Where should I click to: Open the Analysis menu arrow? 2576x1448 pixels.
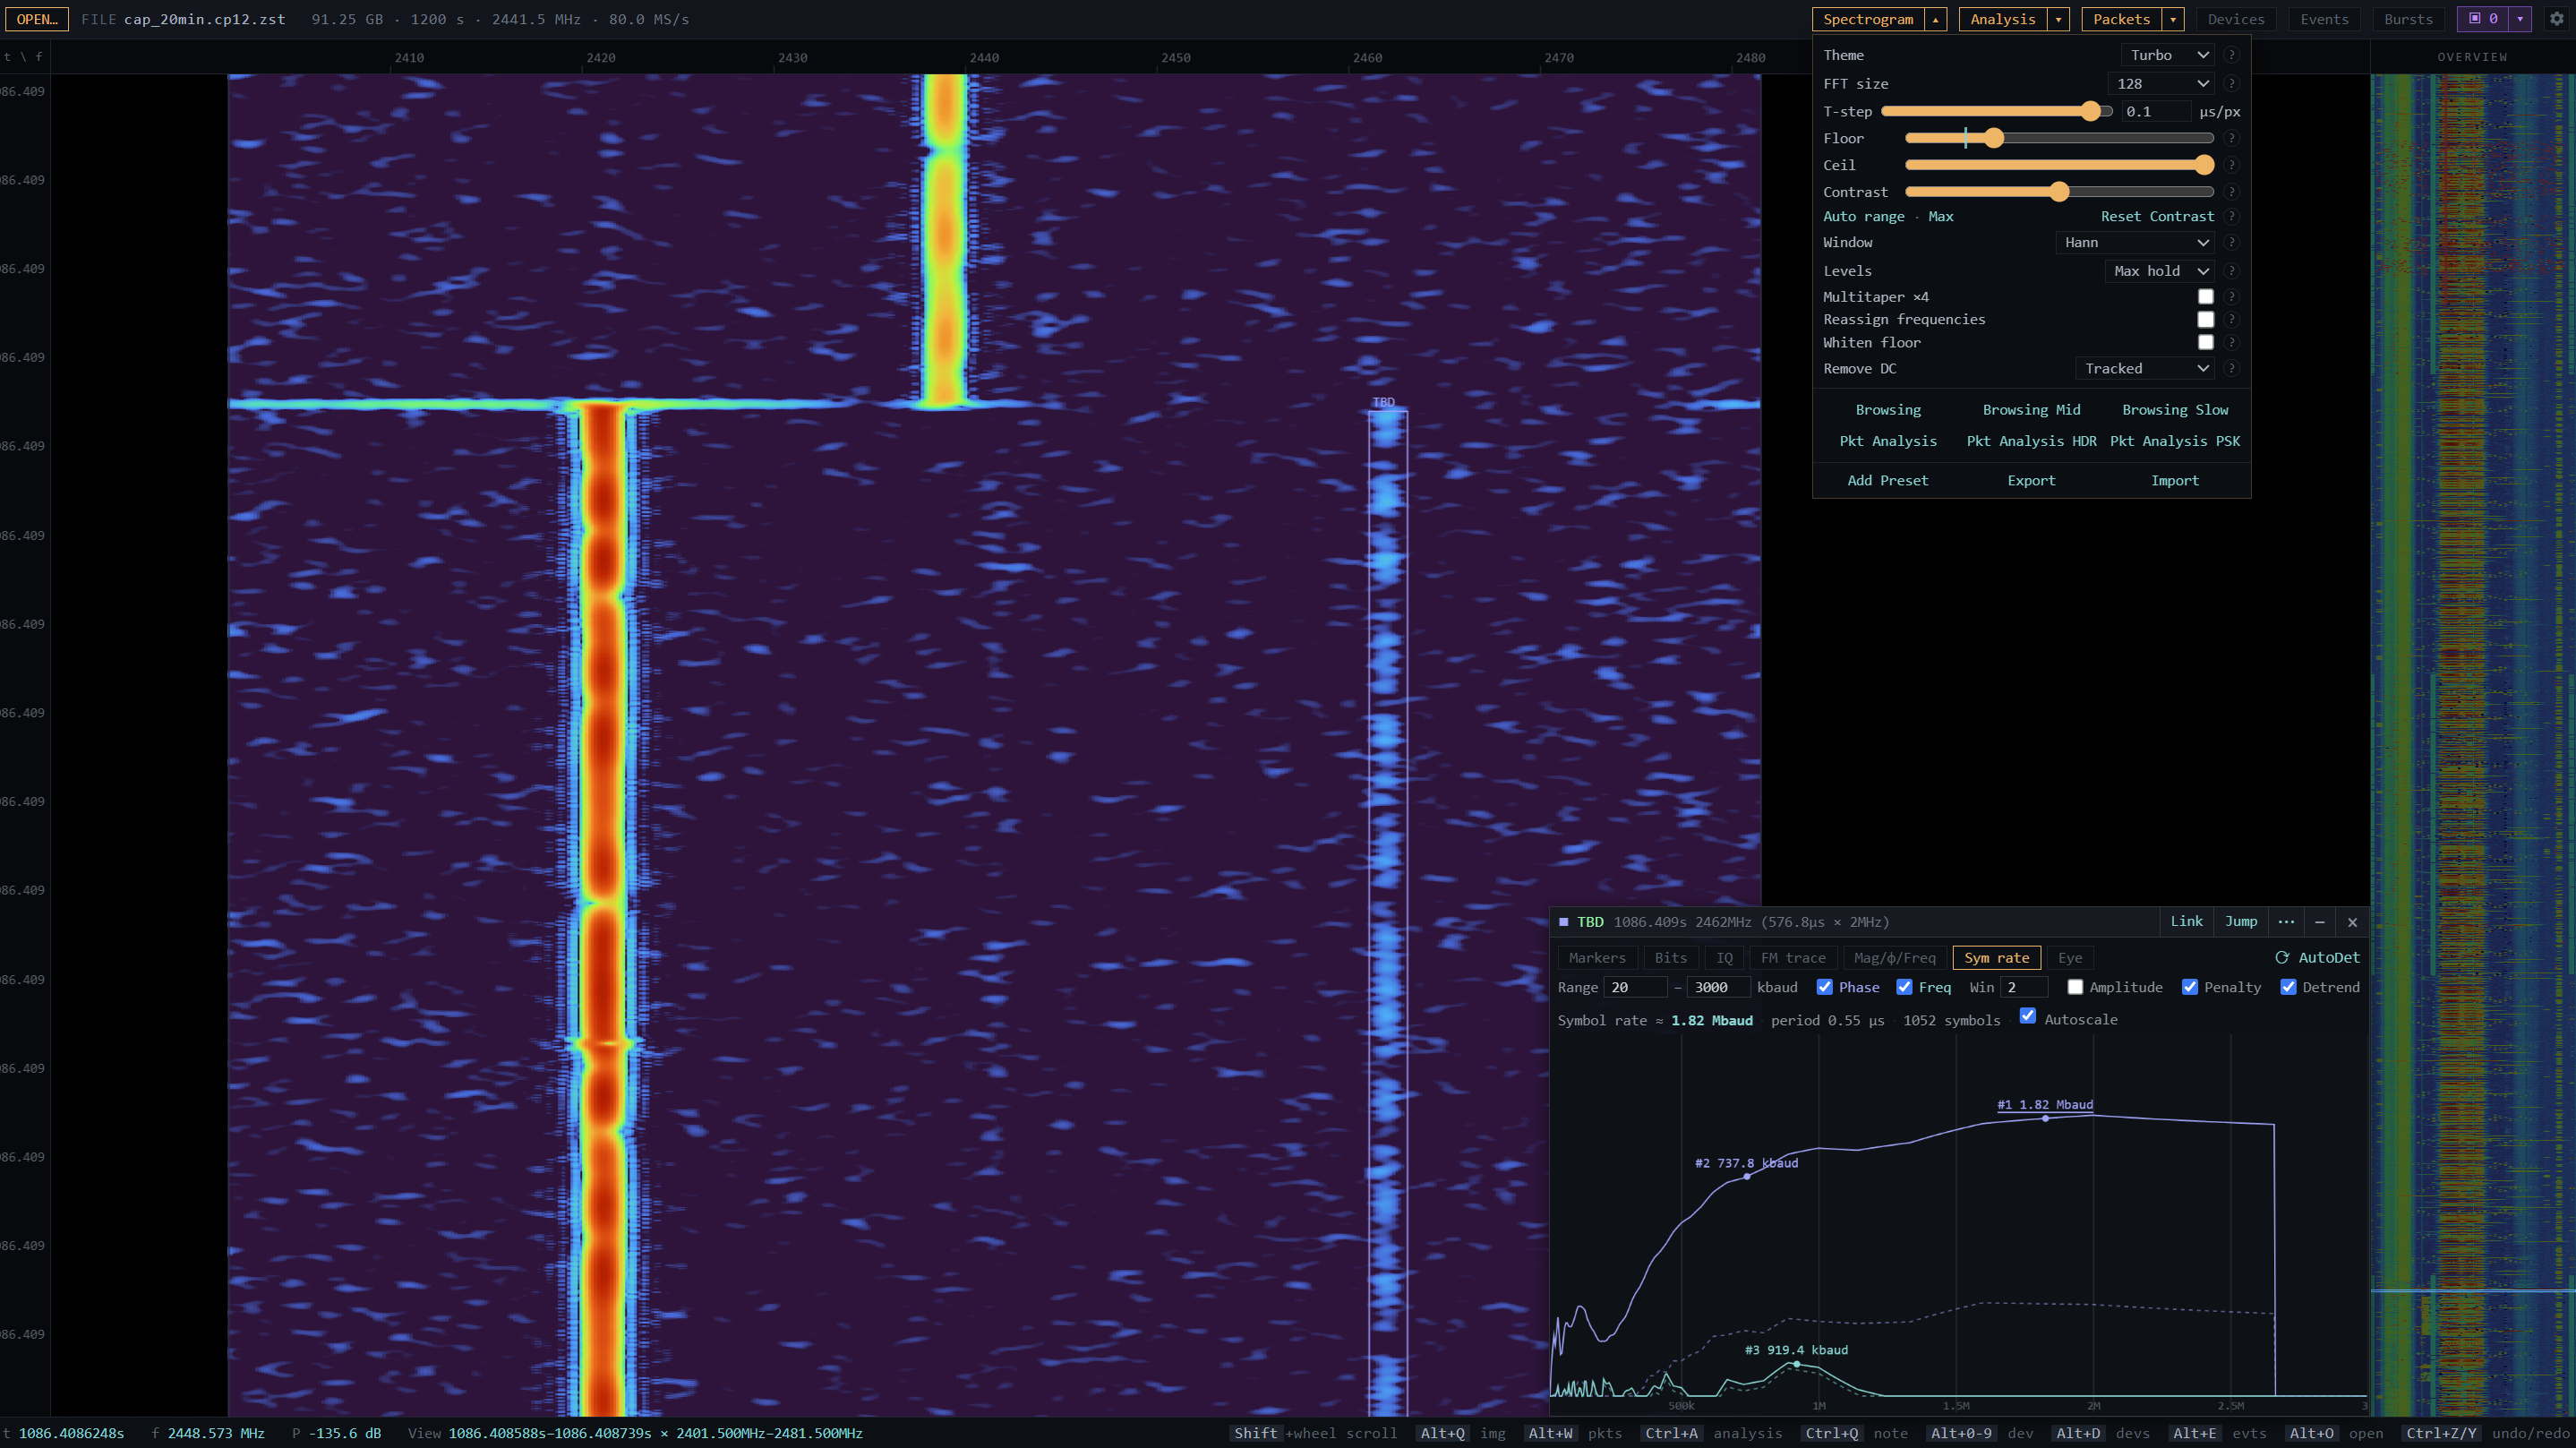pos(2058,19)
